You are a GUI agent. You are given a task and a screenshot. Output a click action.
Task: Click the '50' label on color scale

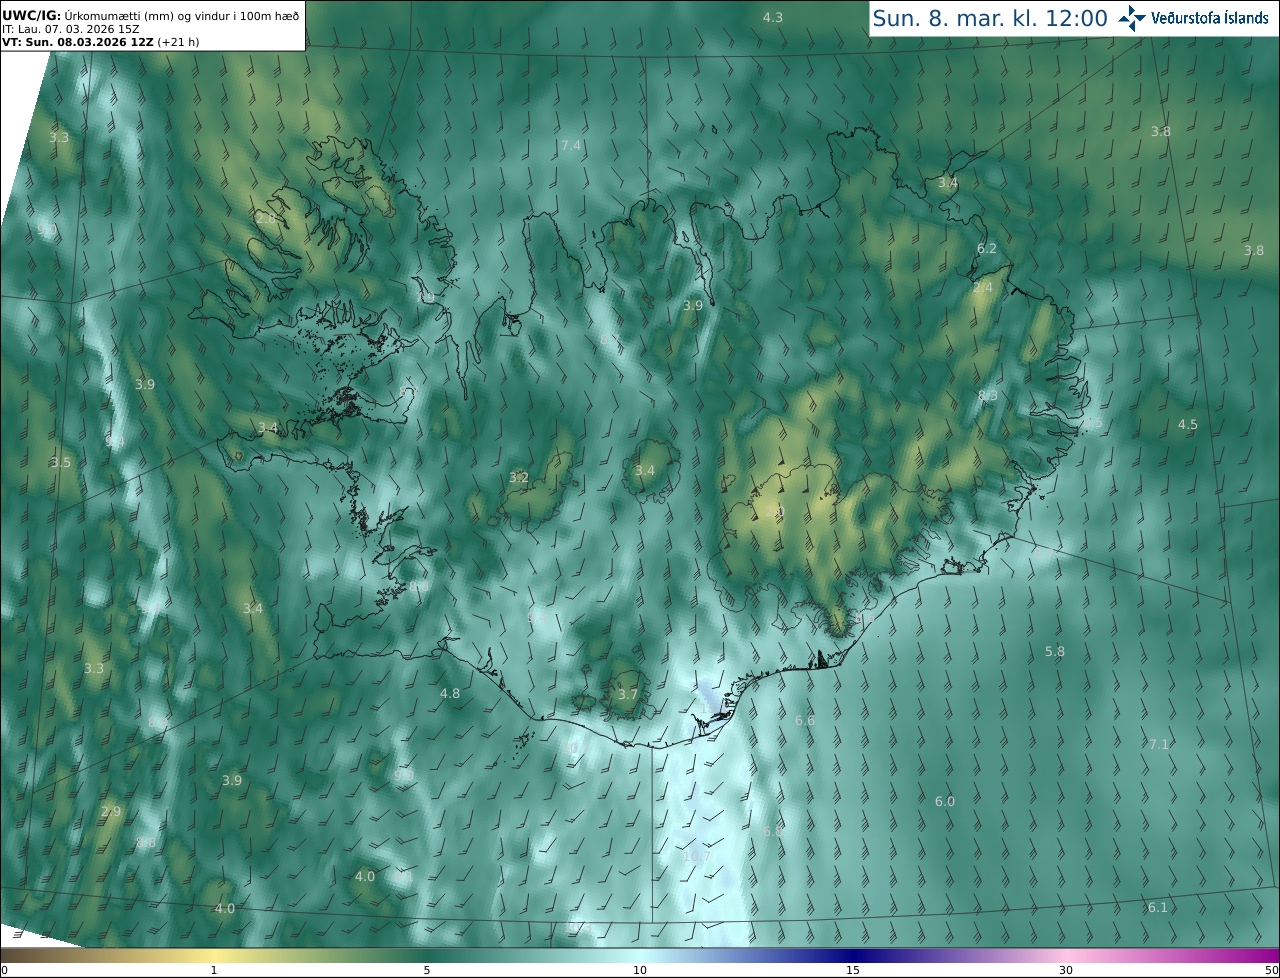1271,970
